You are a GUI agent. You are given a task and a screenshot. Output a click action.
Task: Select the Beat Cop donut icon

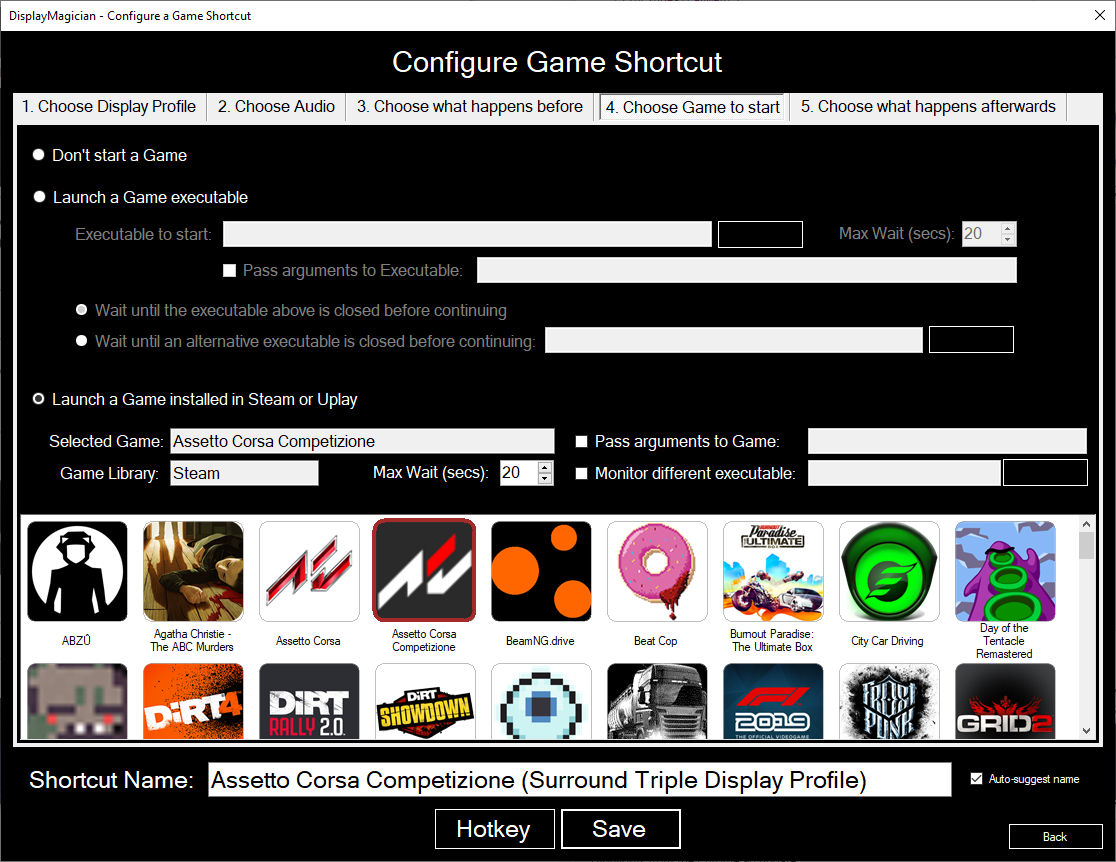pos(657,571)
